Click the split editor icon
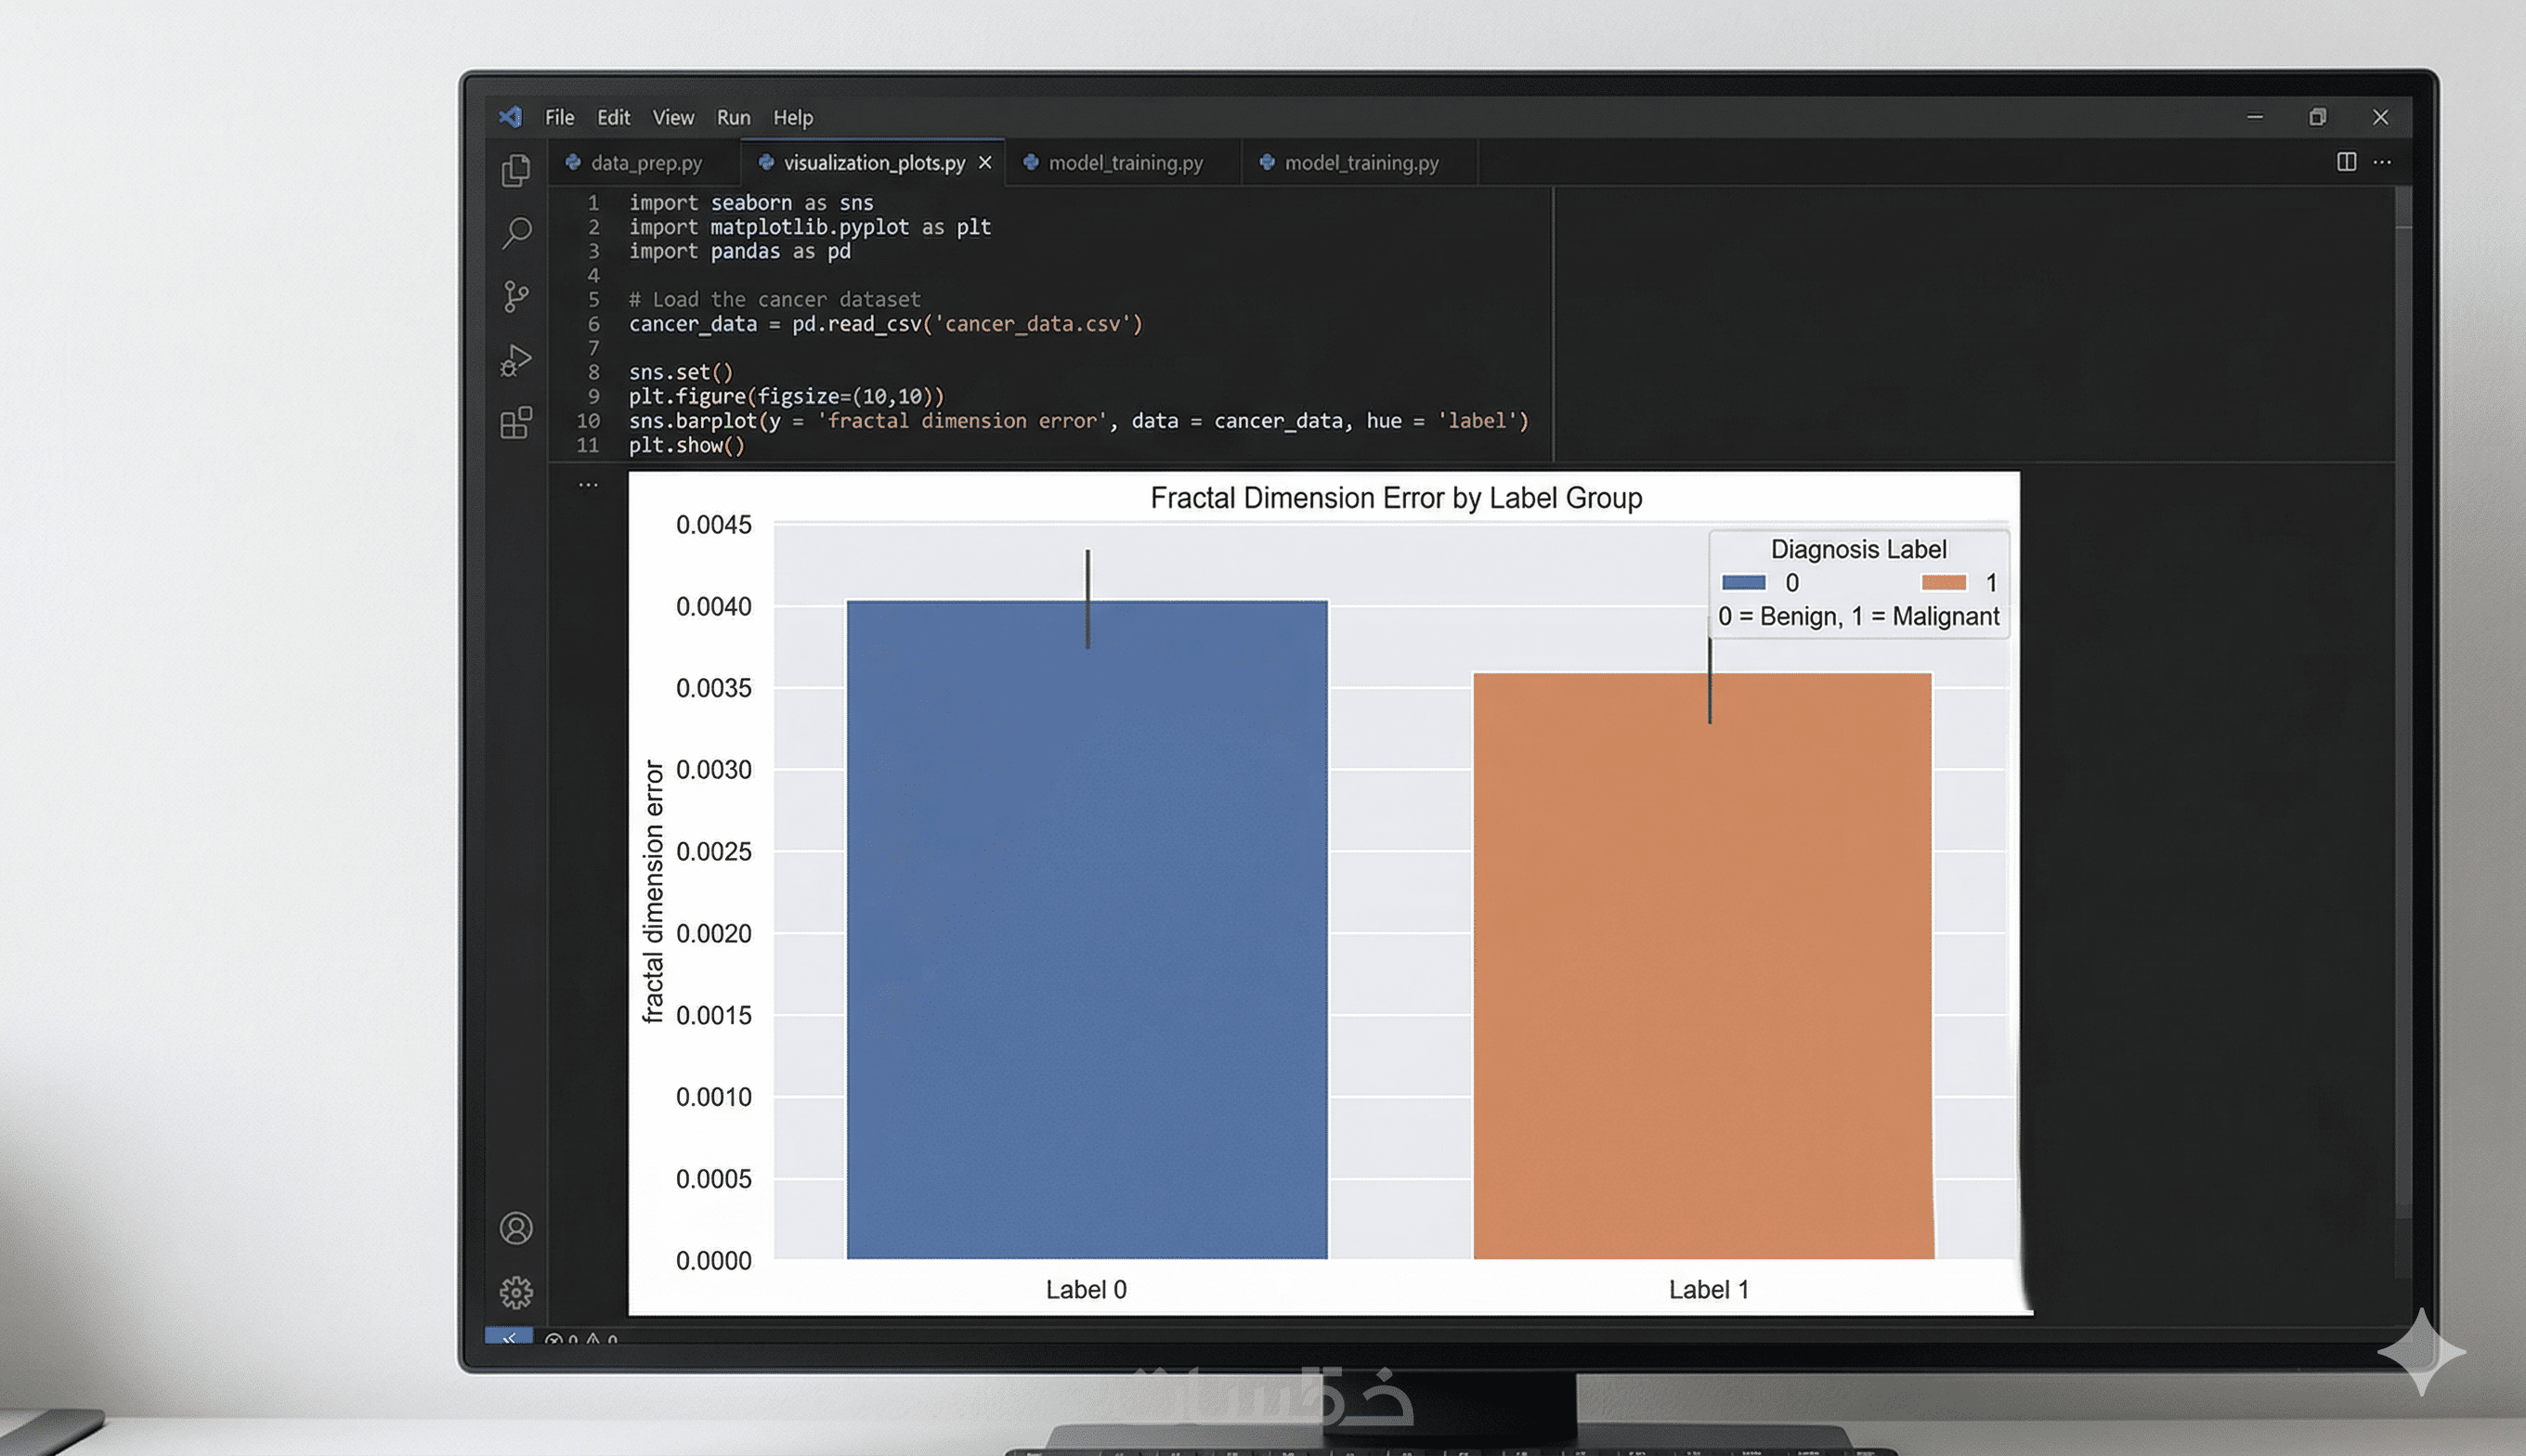Viewport: 2526px width, 1456px height. [x=2346, y=162]
